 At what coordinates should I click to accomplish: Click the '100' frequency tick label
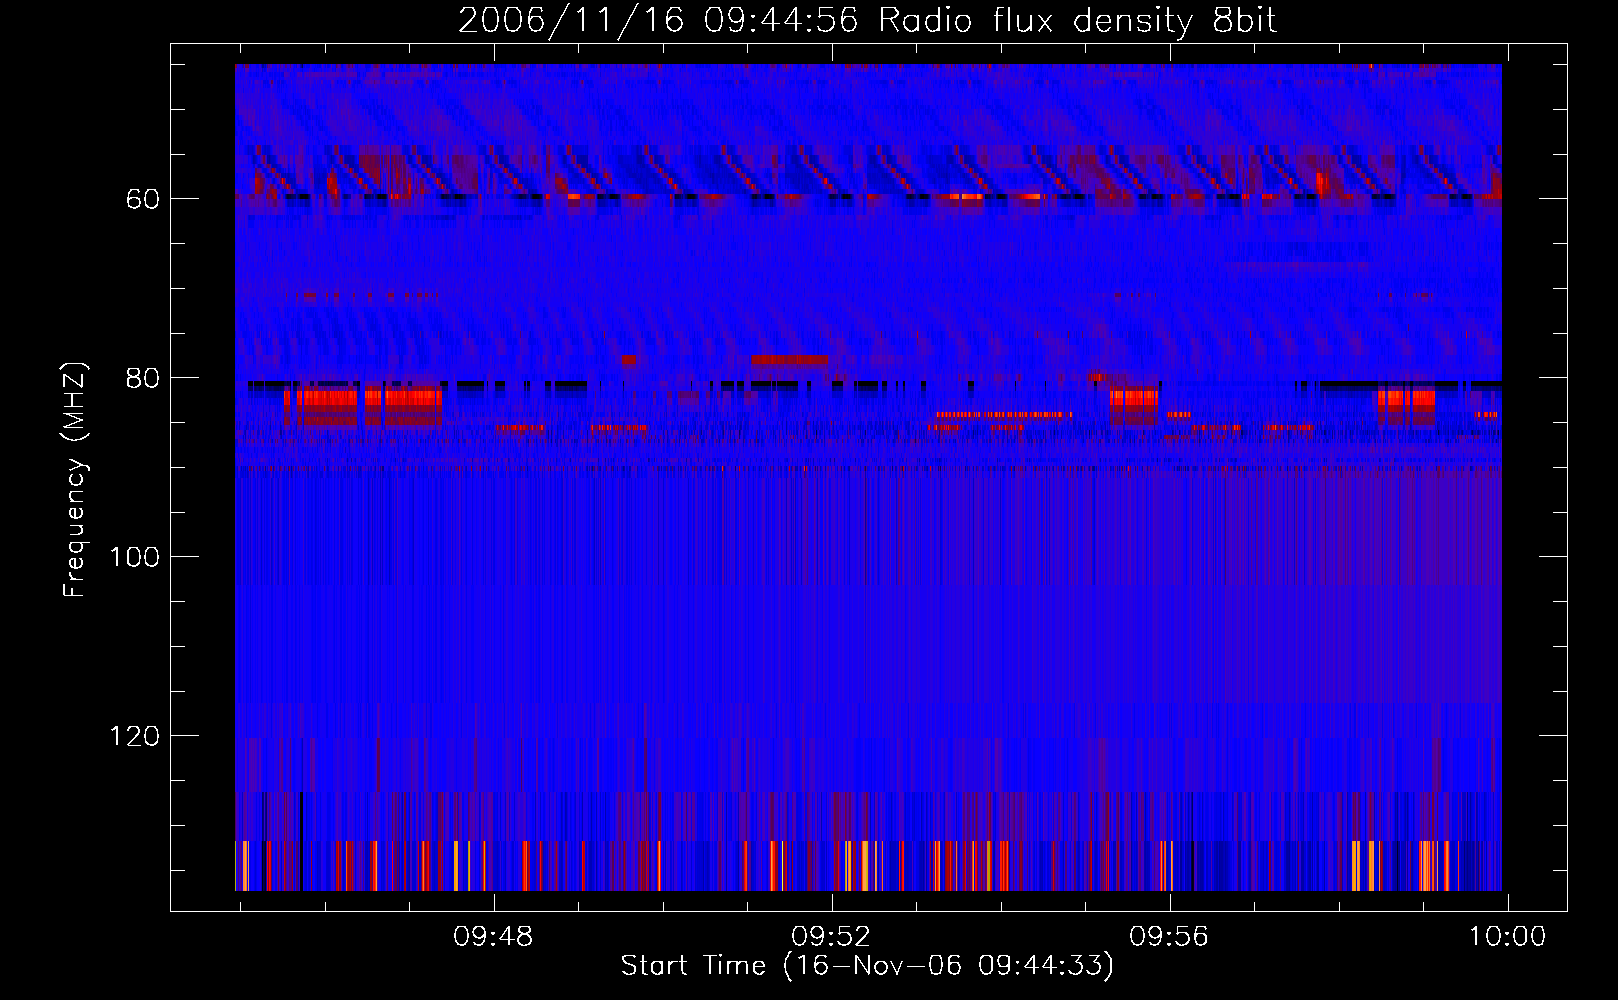pyautogui.click(x=134, y=557)
